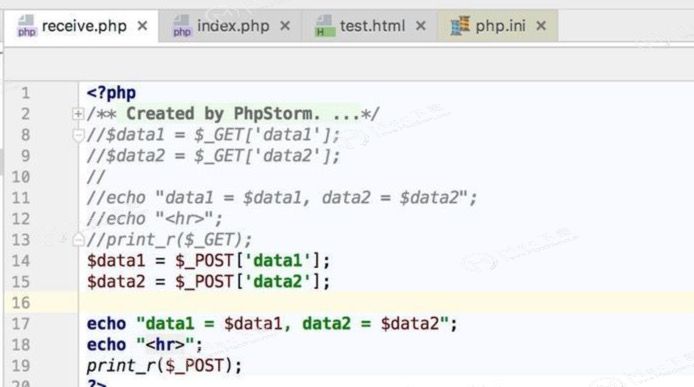This screenshot has width=694, height=387.
Task: Close the test.html tab
Action: [x=420, y=26]
